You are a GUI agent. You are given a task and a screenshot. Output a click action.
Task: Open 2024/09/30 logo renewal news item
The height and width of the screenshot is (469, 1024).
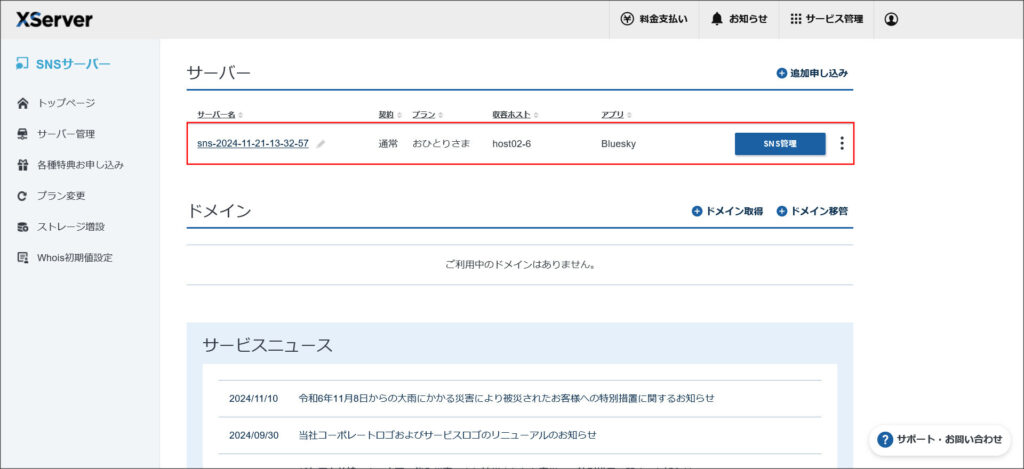coord(447,434)
